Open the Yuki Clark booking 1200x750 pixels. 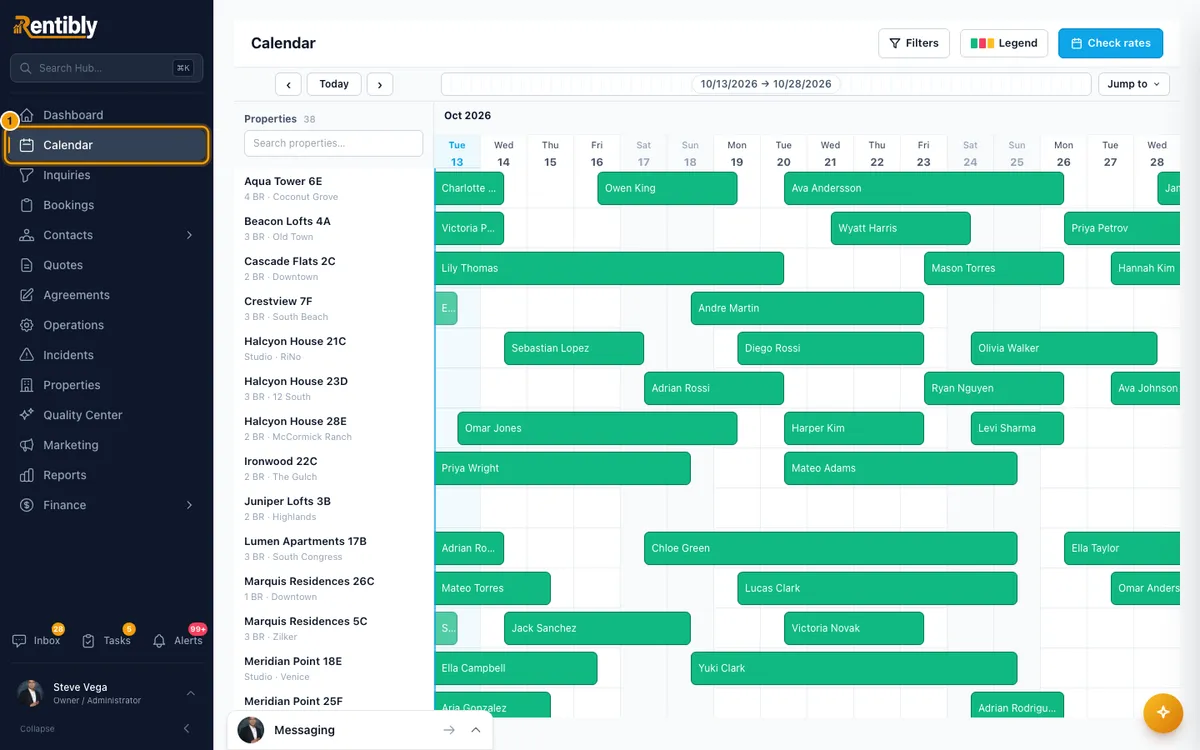point(854,668)
